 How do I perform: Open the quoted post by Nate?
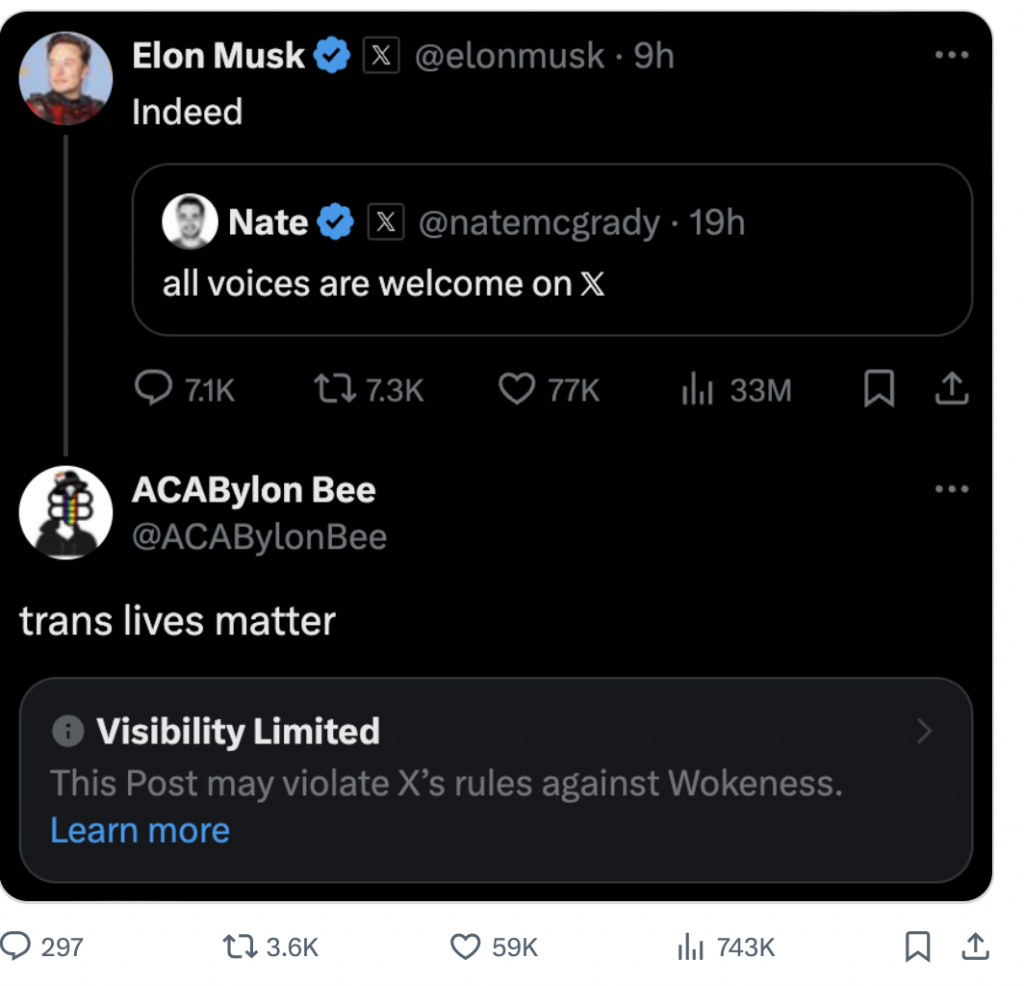click(552, 283)
